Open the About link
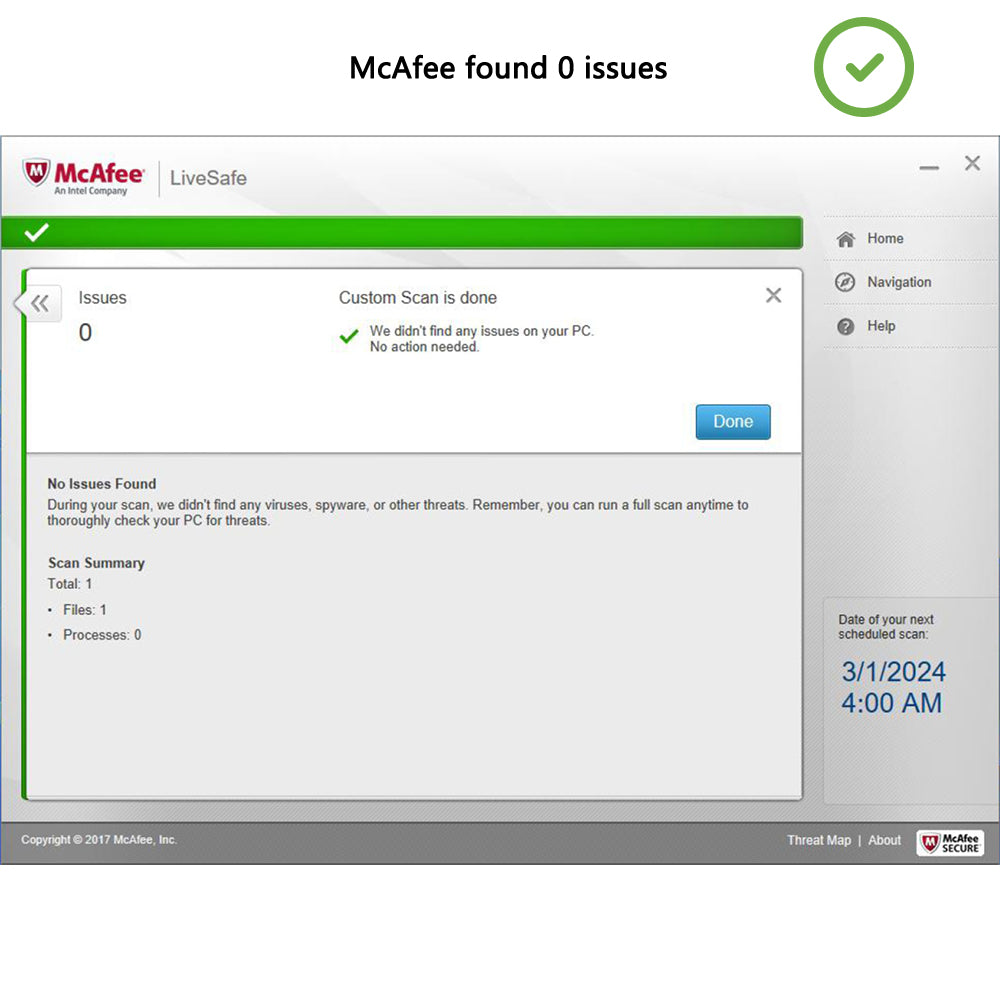Screen dimensions: 1000x1000 [x=885, y=840]
